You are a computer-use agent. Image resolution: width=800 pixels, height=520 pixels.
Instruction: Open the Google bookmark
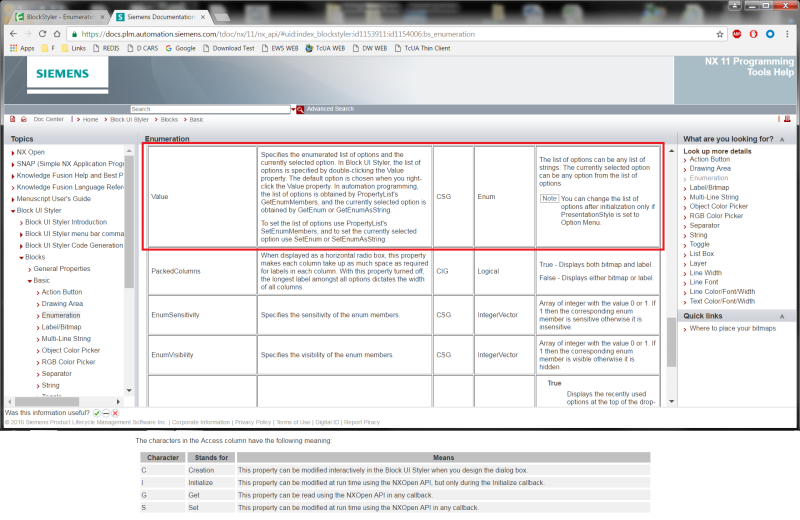[181, 48]
